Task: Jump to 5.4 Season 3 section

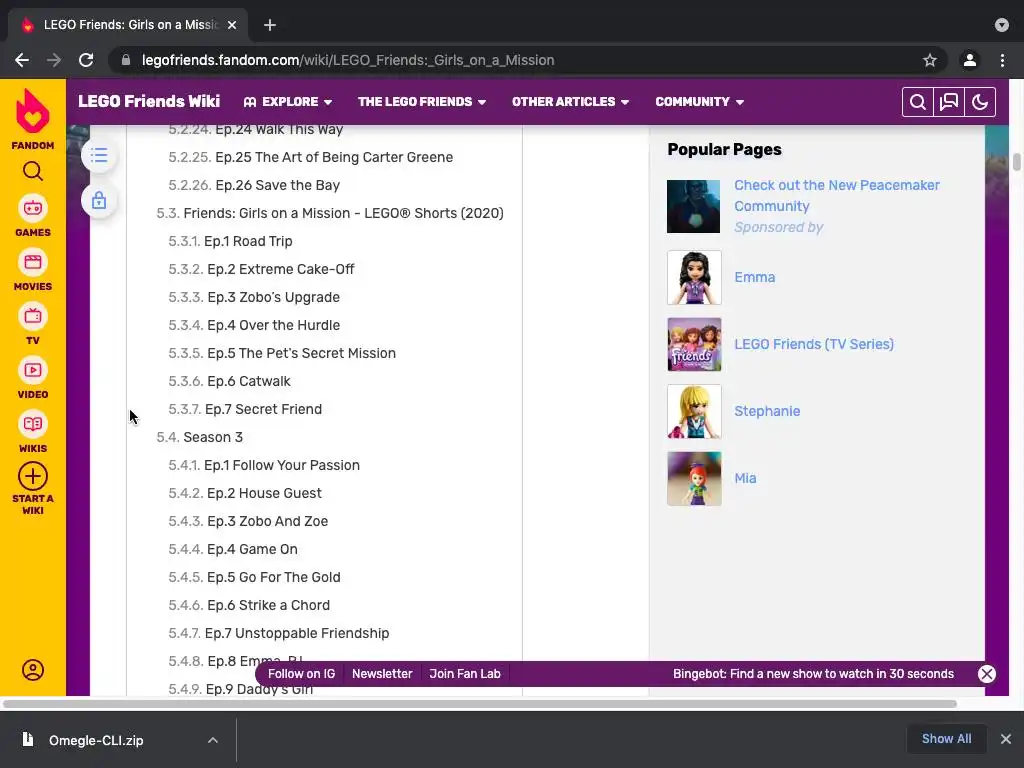Action: pyautogui.click(x=199, y=438)
